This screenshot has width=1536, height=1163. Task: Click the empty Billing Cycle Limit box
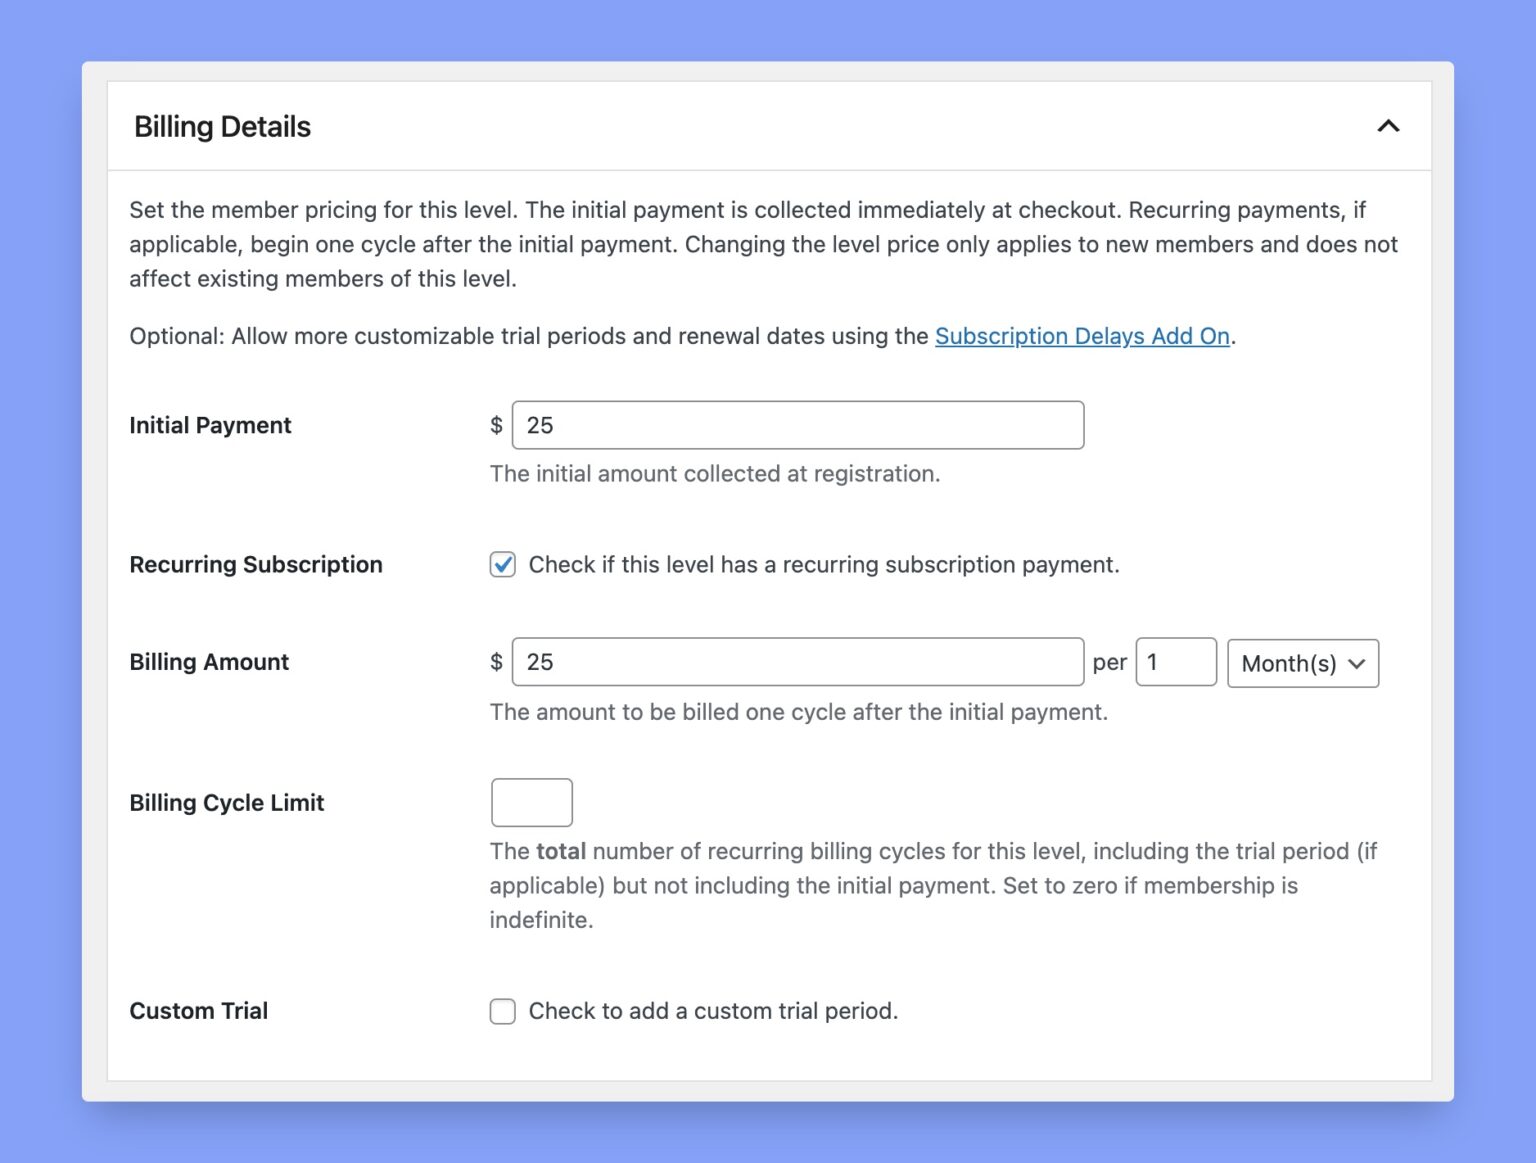coord(531,802)
